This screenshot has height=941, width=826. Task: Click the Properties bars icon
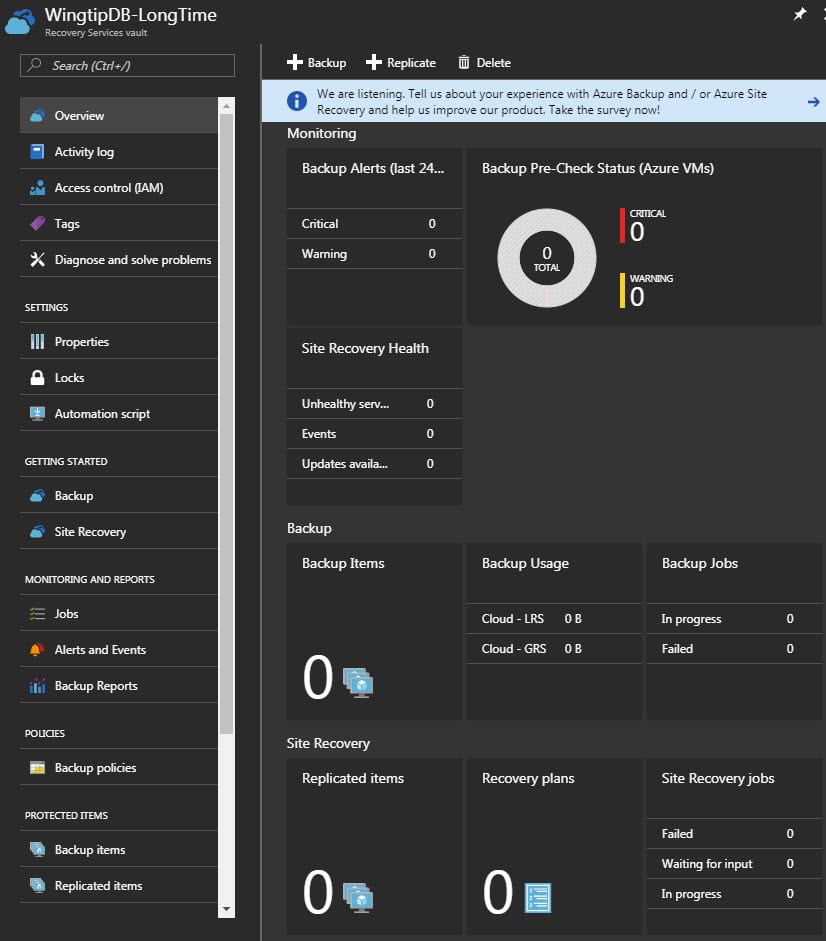[x=37, y=341]
